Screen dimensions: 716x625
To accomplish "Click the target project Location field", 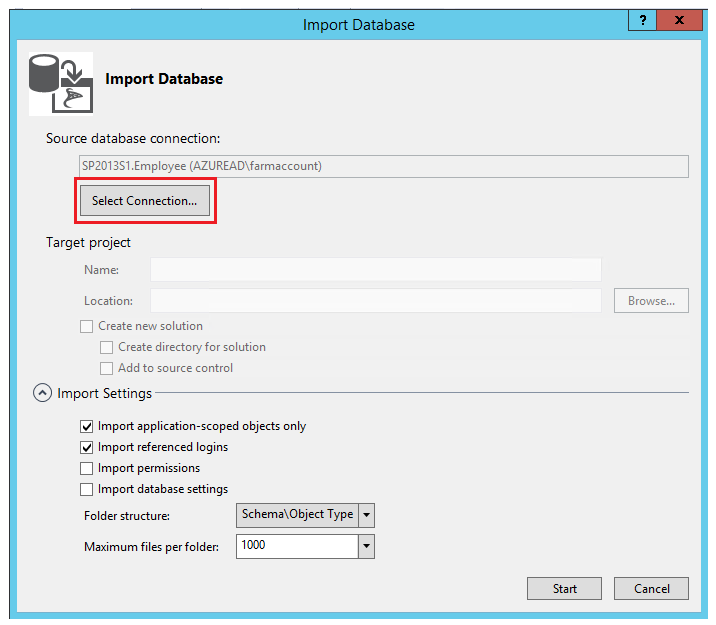I will point(376,301).
